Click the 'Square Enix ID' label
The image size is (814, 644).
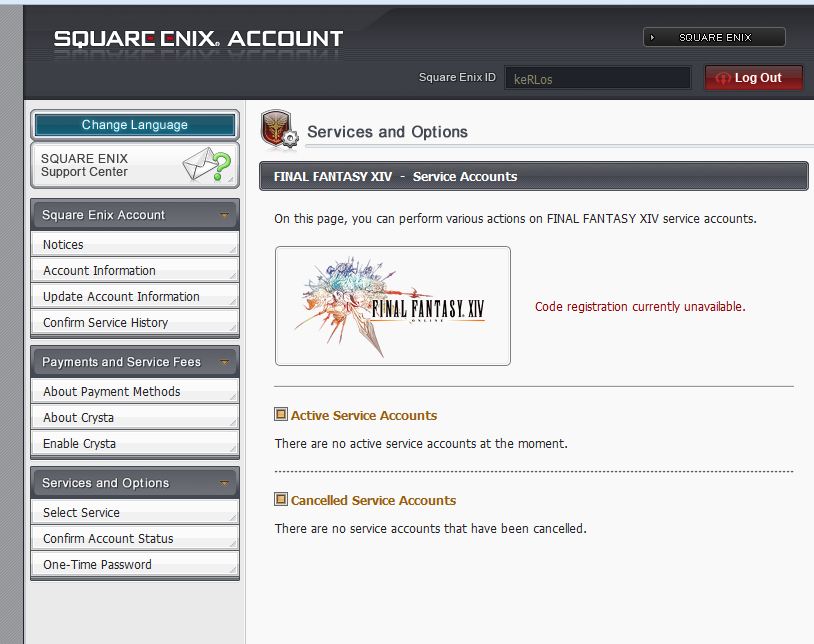(457, 77)
